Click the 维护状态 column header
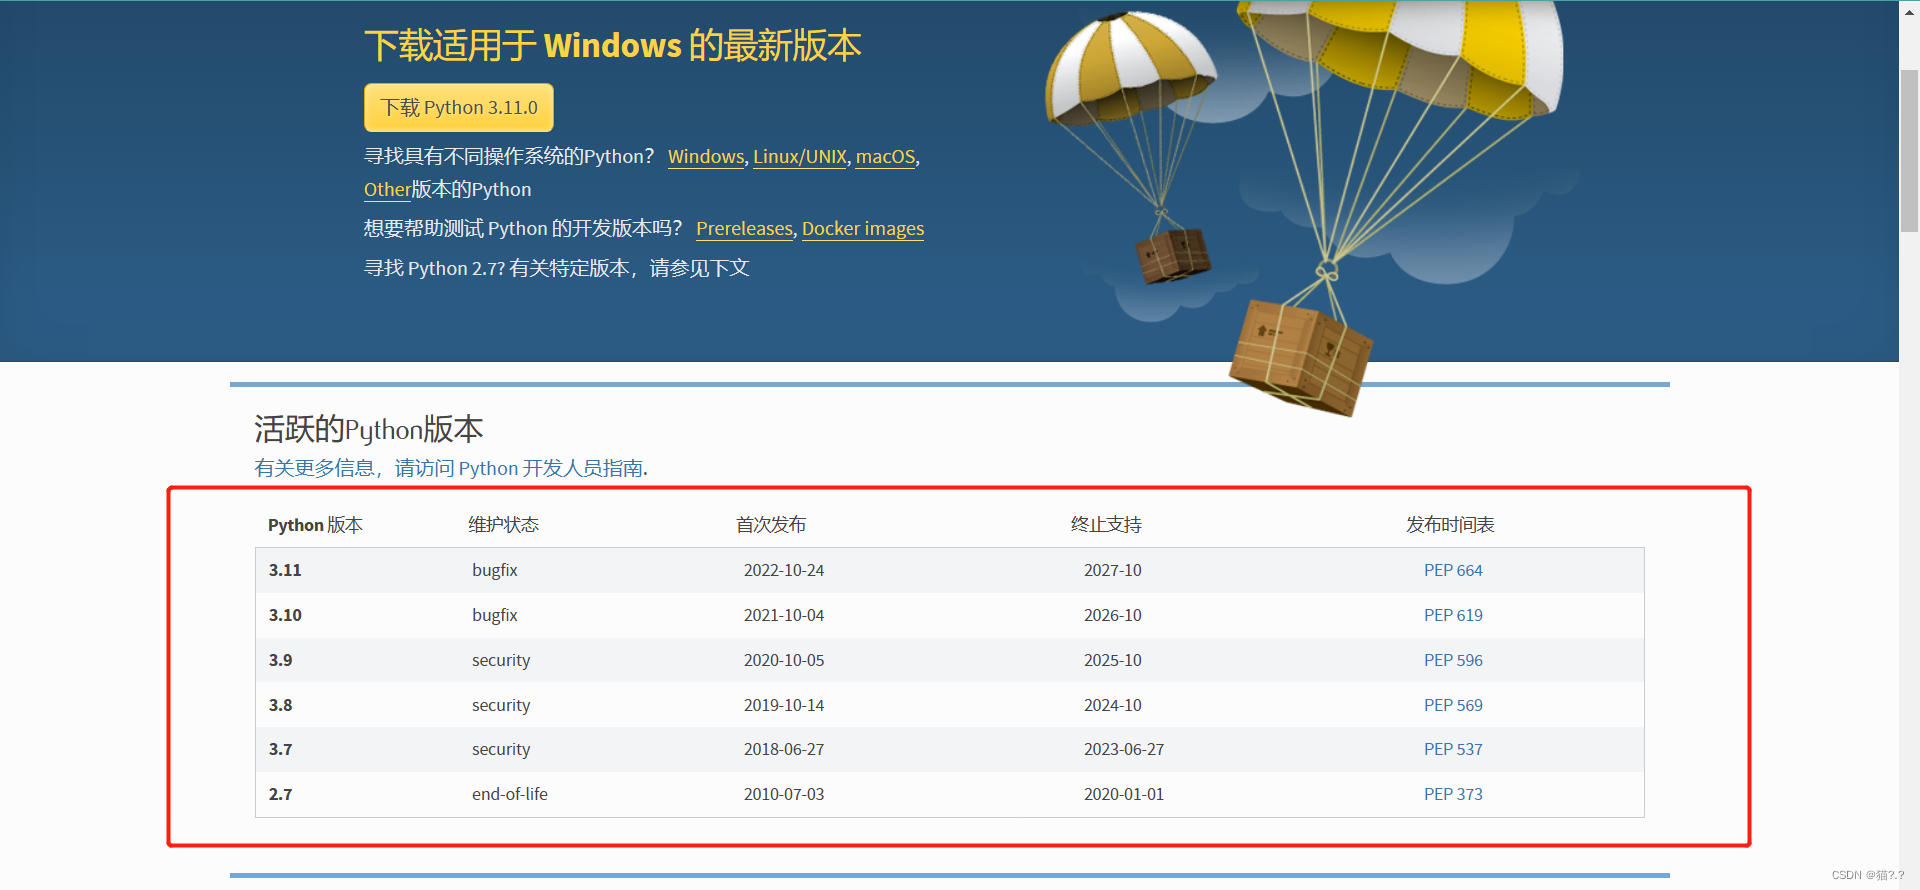This screenshot has width=1920, height=890. (503, 525)
